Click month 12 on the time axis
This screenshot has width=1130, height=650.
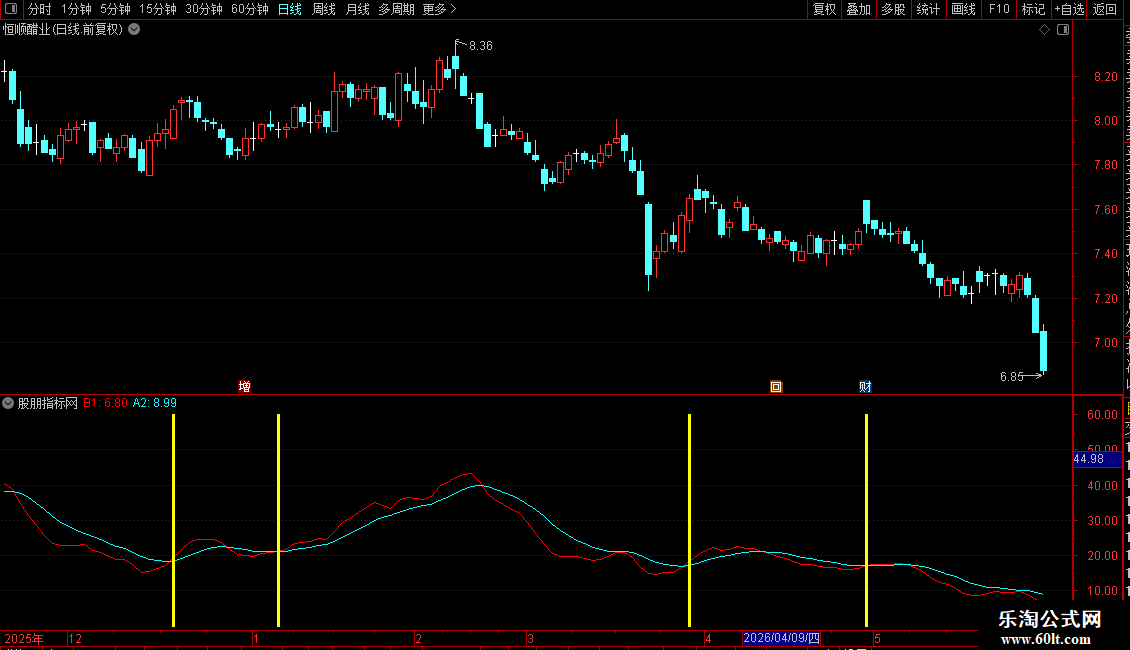coord(75,638)
